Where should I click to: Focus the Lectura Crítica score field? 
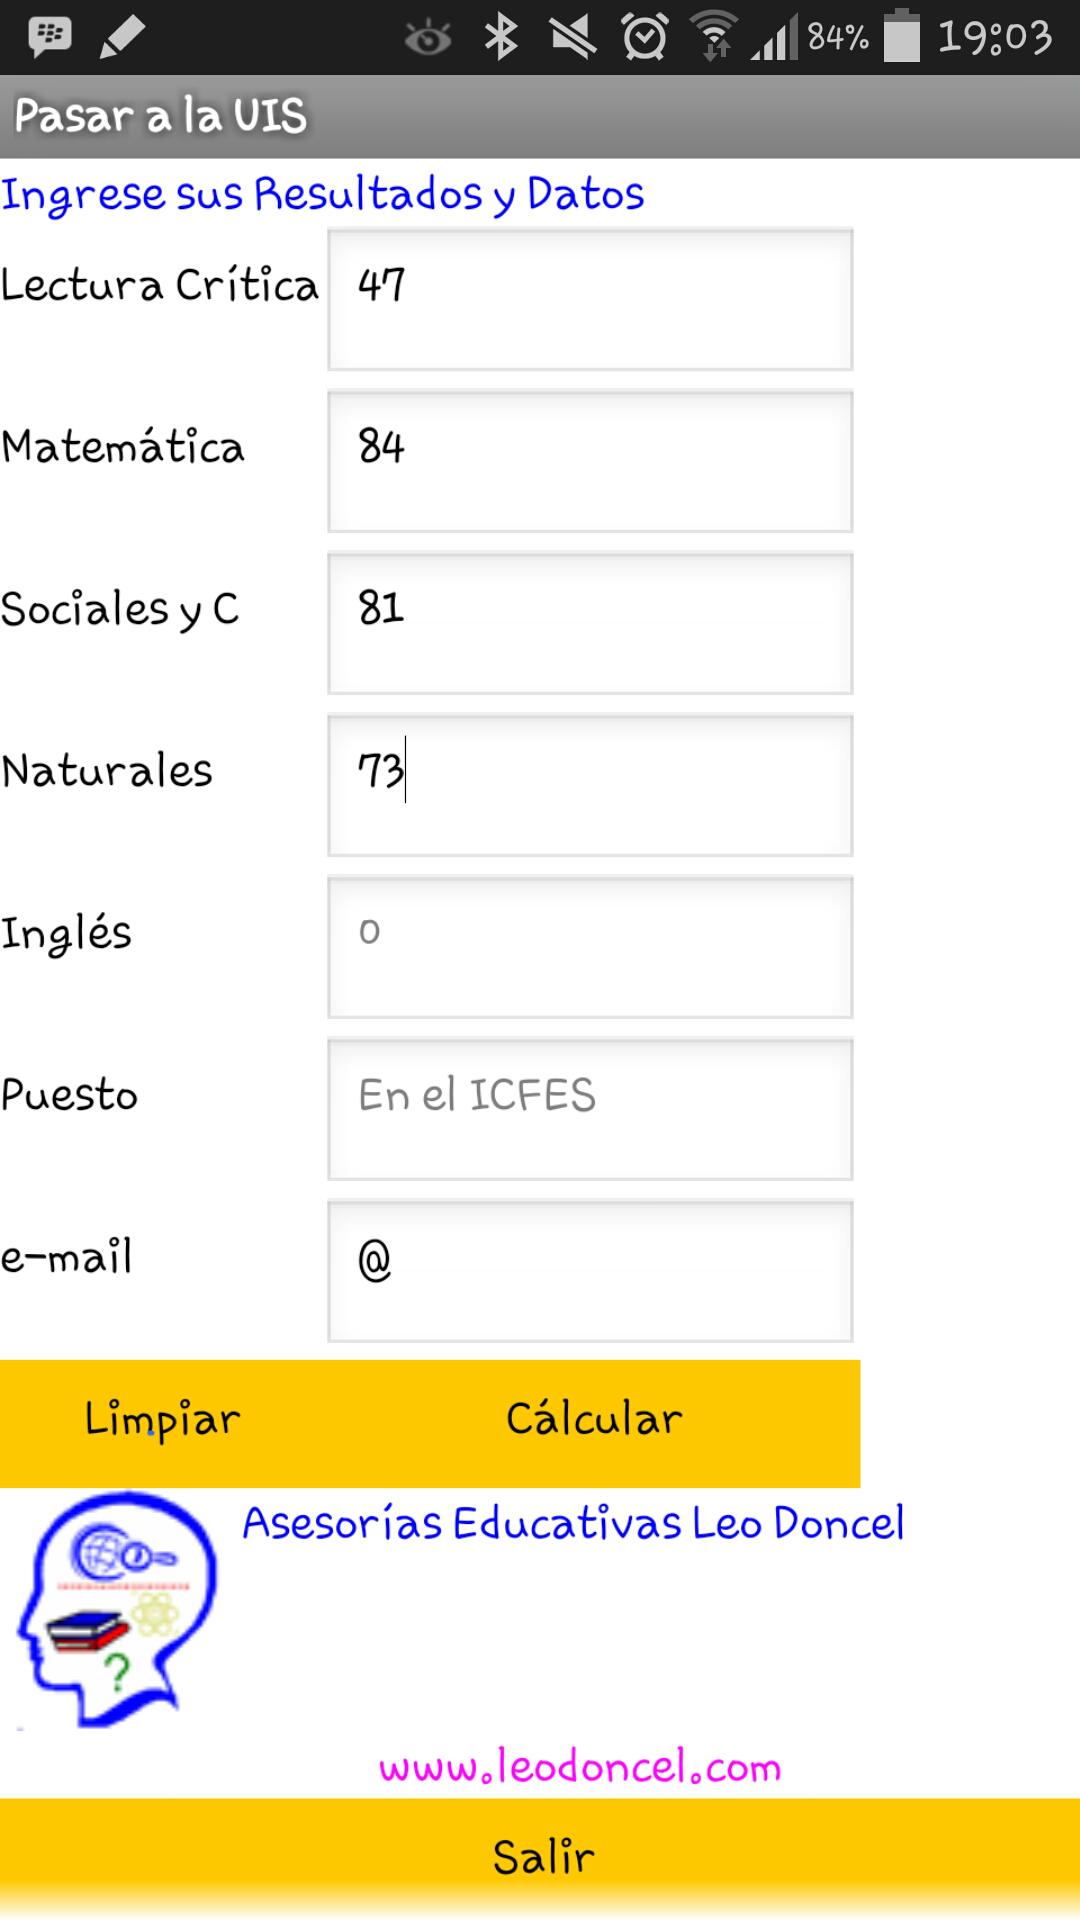pos(590,299)
